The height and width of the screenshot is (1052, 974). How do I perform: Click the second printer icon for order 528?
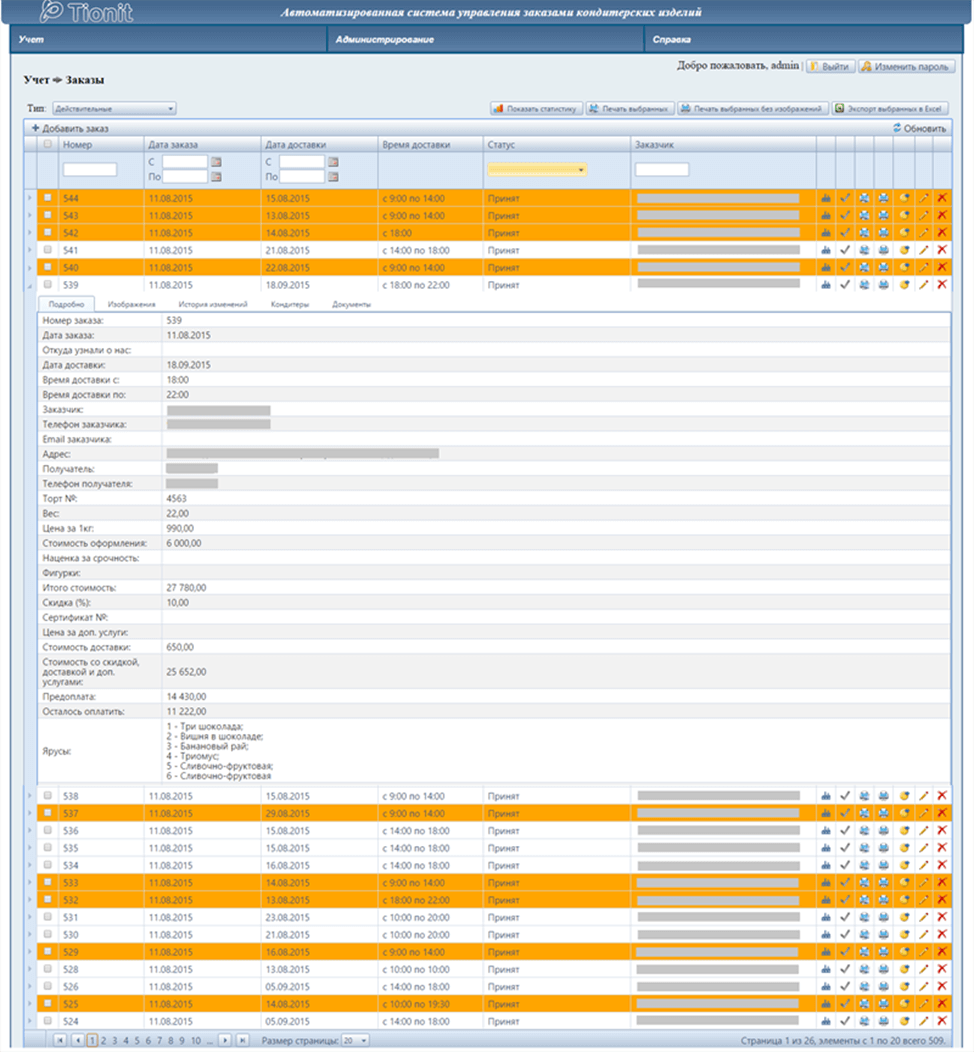[884, 969]
